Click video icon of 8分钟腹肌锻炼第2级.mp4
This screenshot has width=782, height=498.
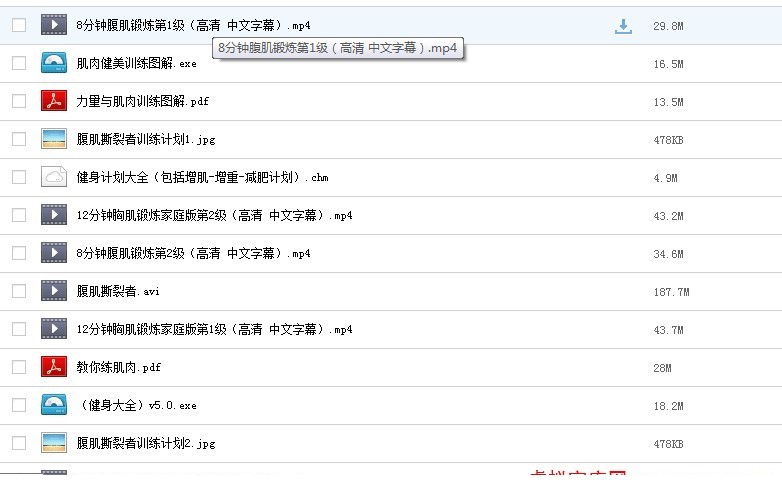tap(54, 253)
